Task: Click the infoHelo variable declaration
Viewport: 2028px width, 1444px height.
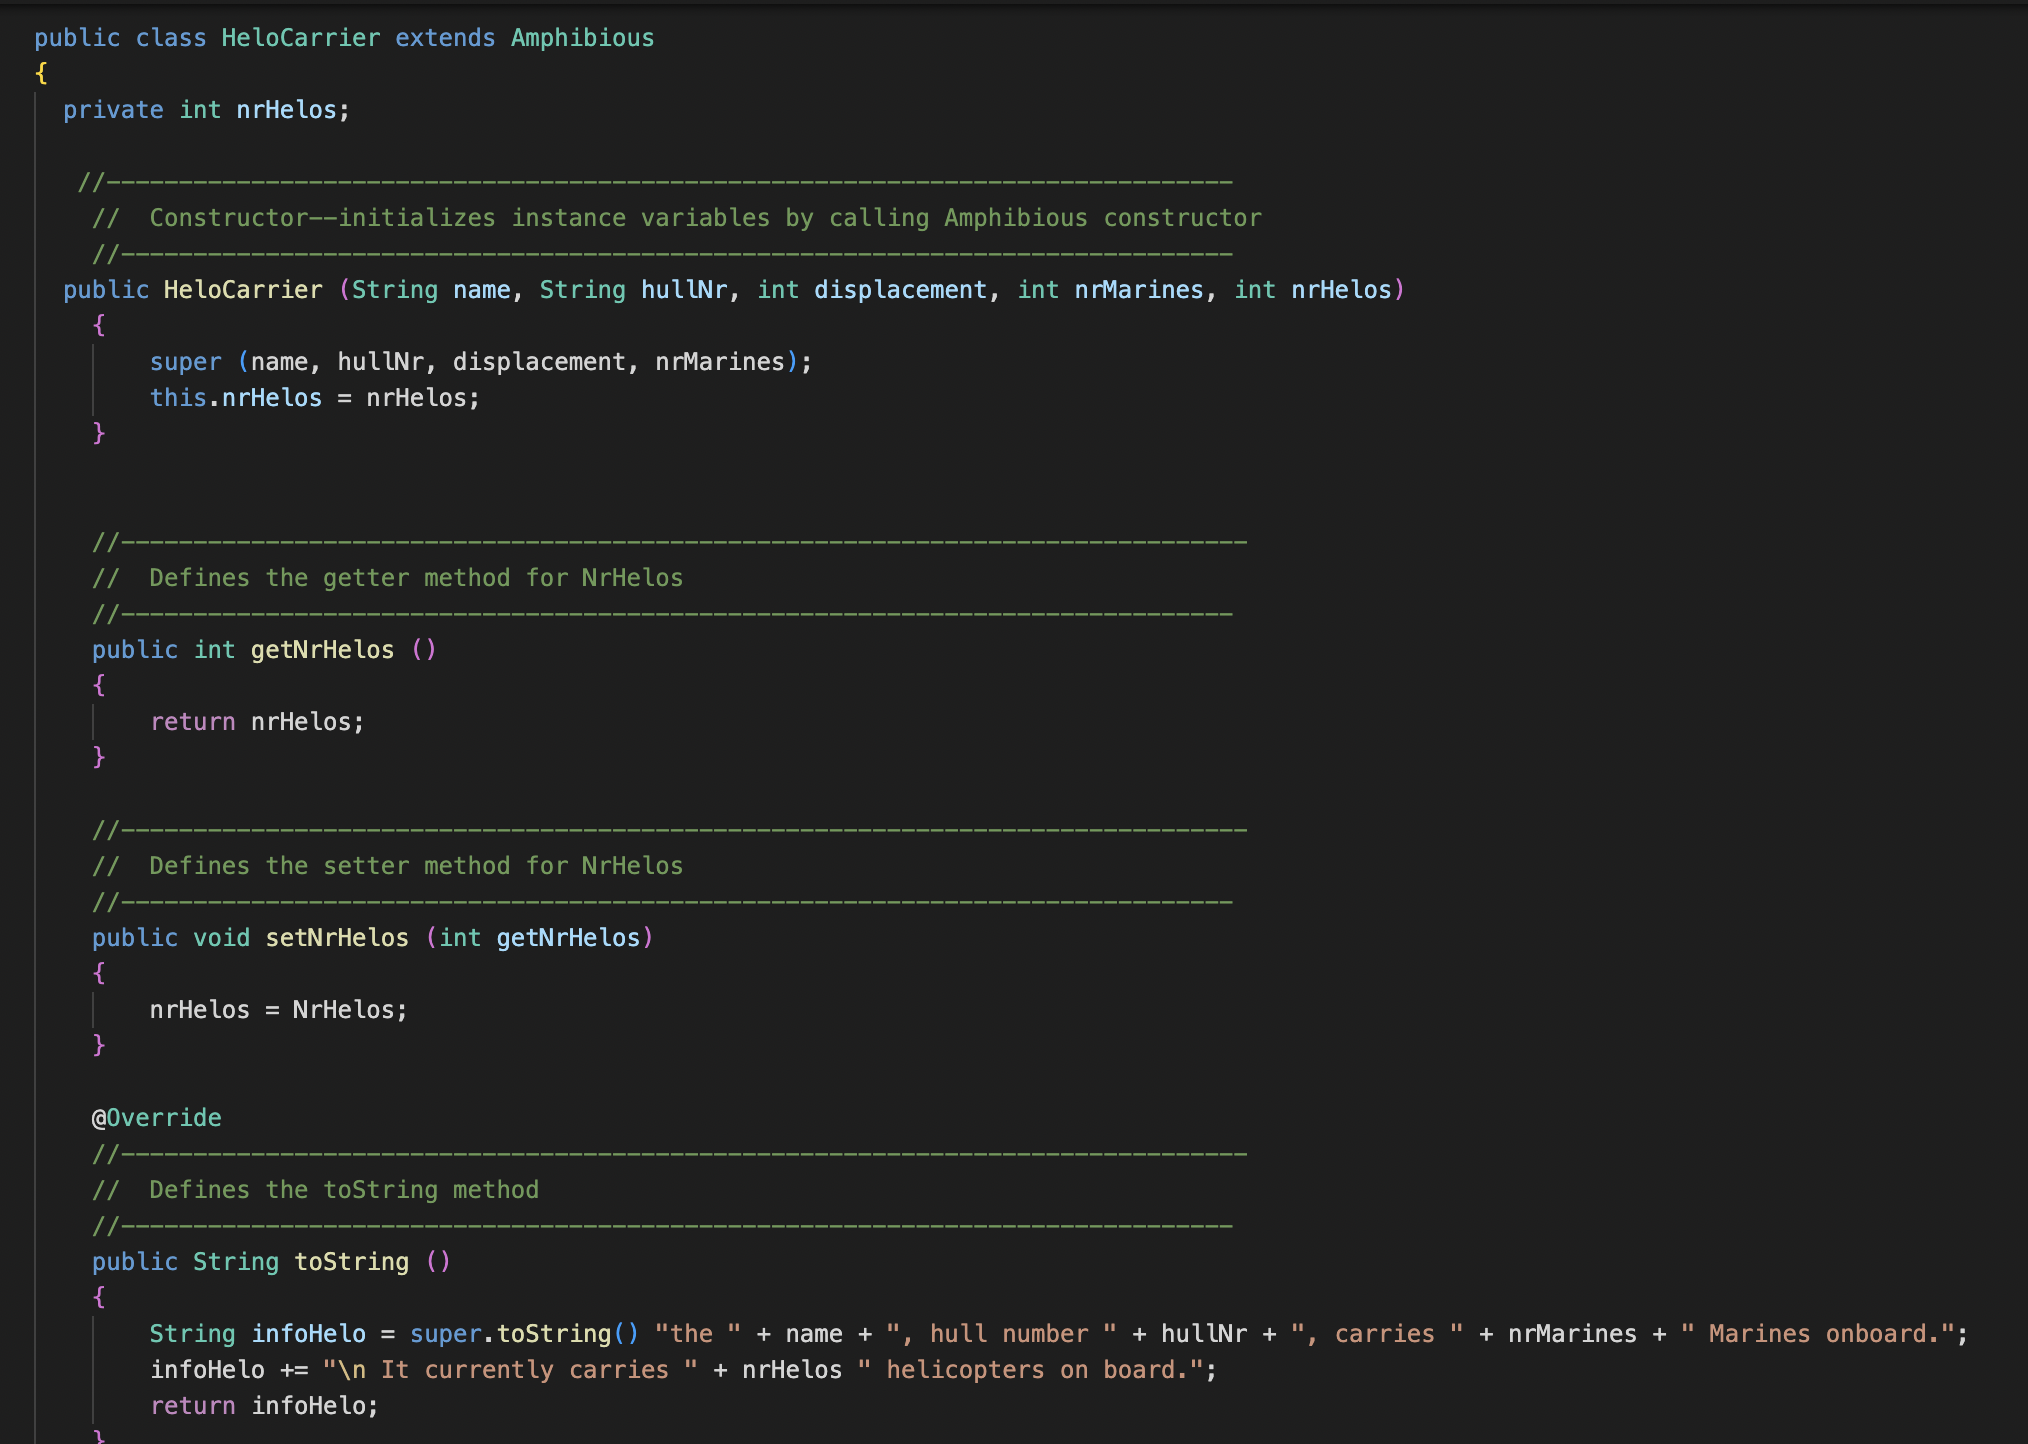Action: coord(308,1334)
